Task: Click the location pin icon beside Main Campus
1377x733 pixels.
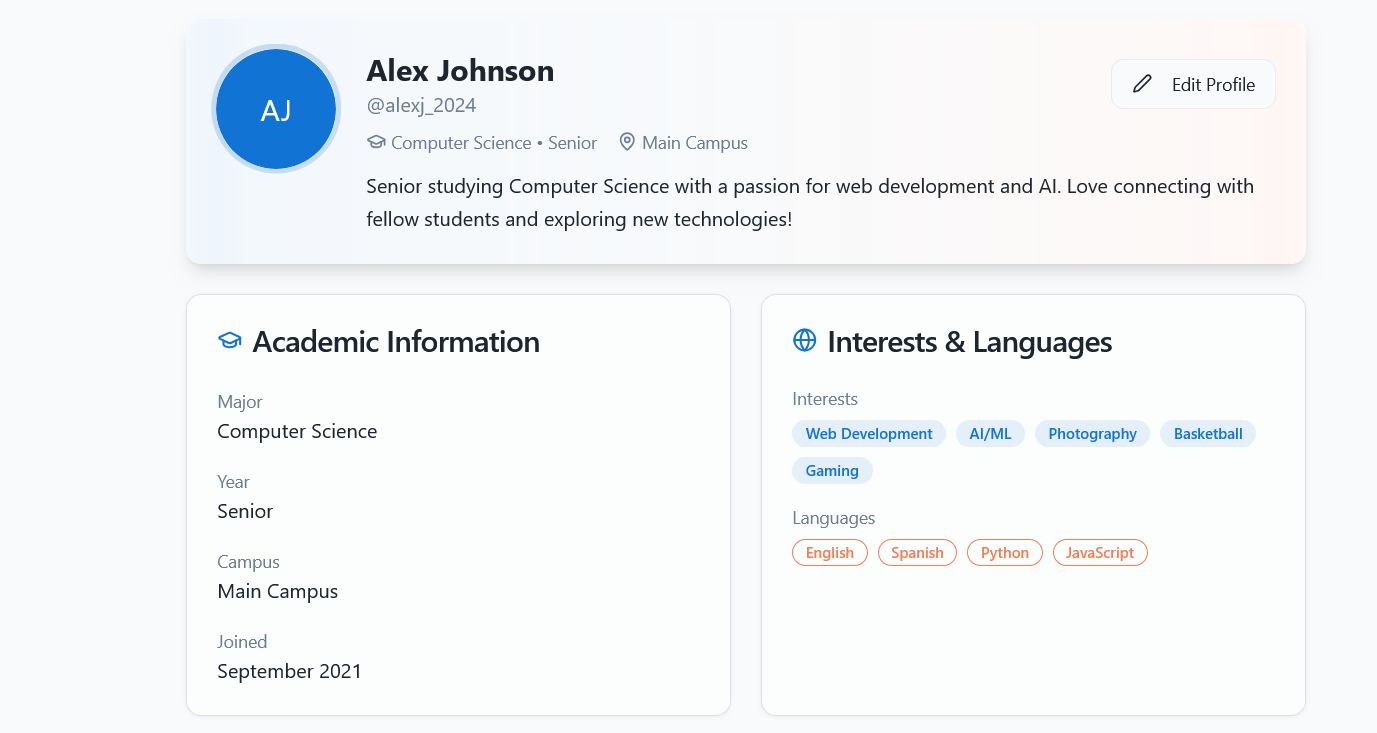Action: 627,142
